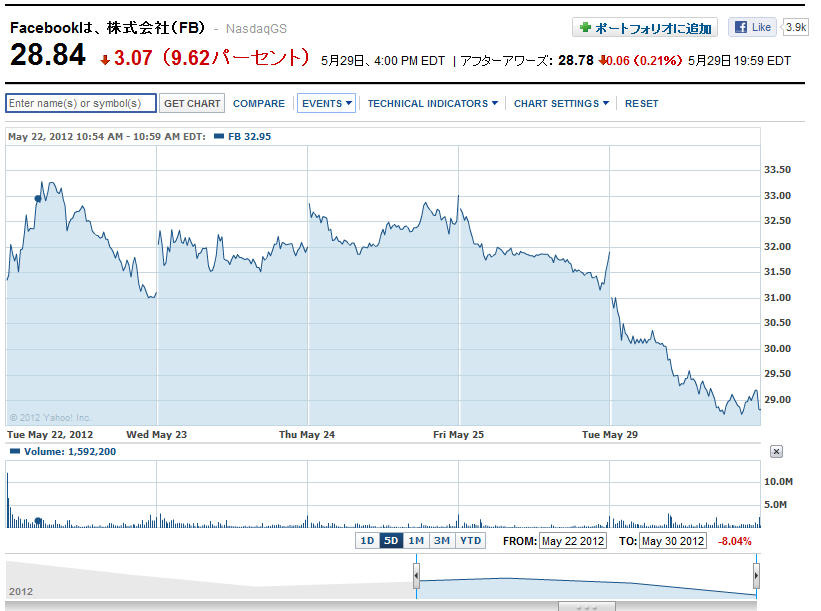
Task: Click the green plus add-to-portfolio icon
Action: 585,27
